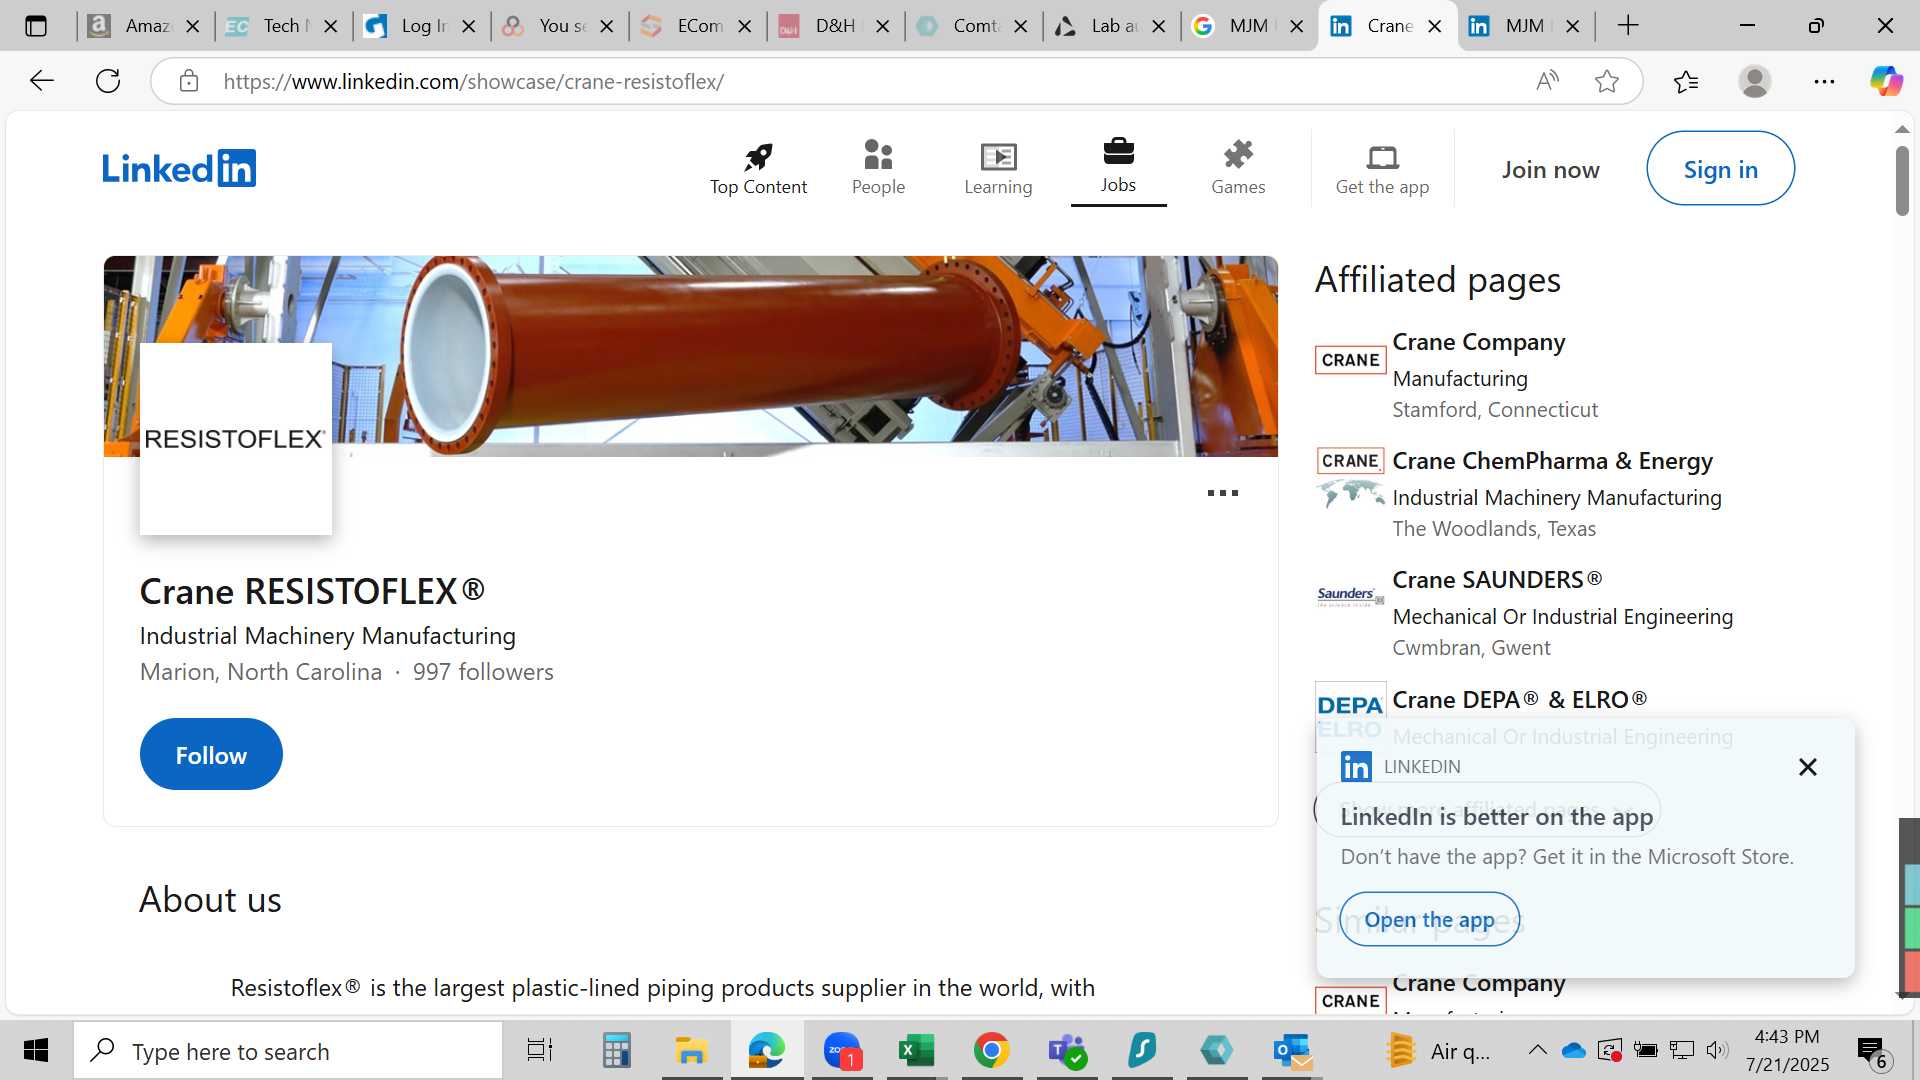
Task: Open Edge Settings and more menu
Action: click(x=1824, y=81)
